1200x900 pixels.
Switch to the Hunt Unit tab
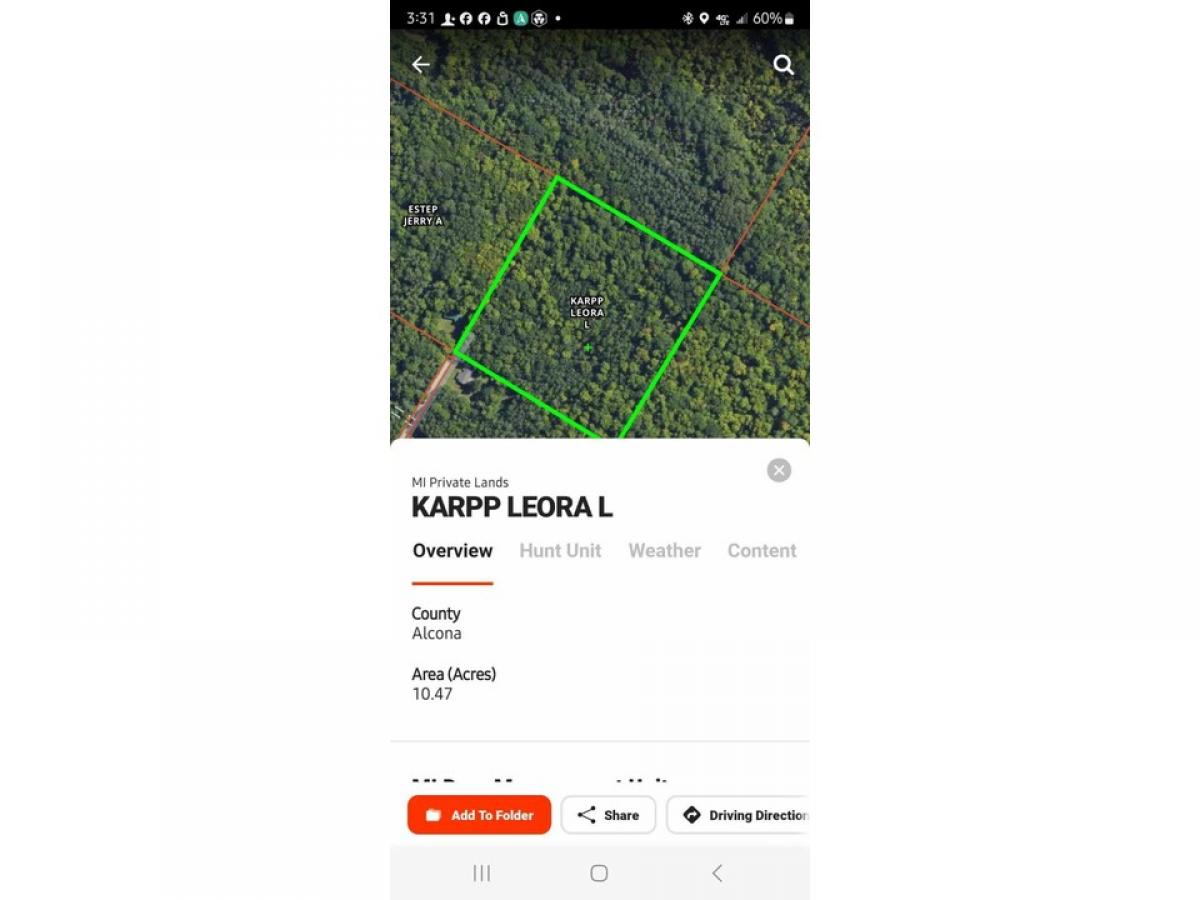pos(560,551)
